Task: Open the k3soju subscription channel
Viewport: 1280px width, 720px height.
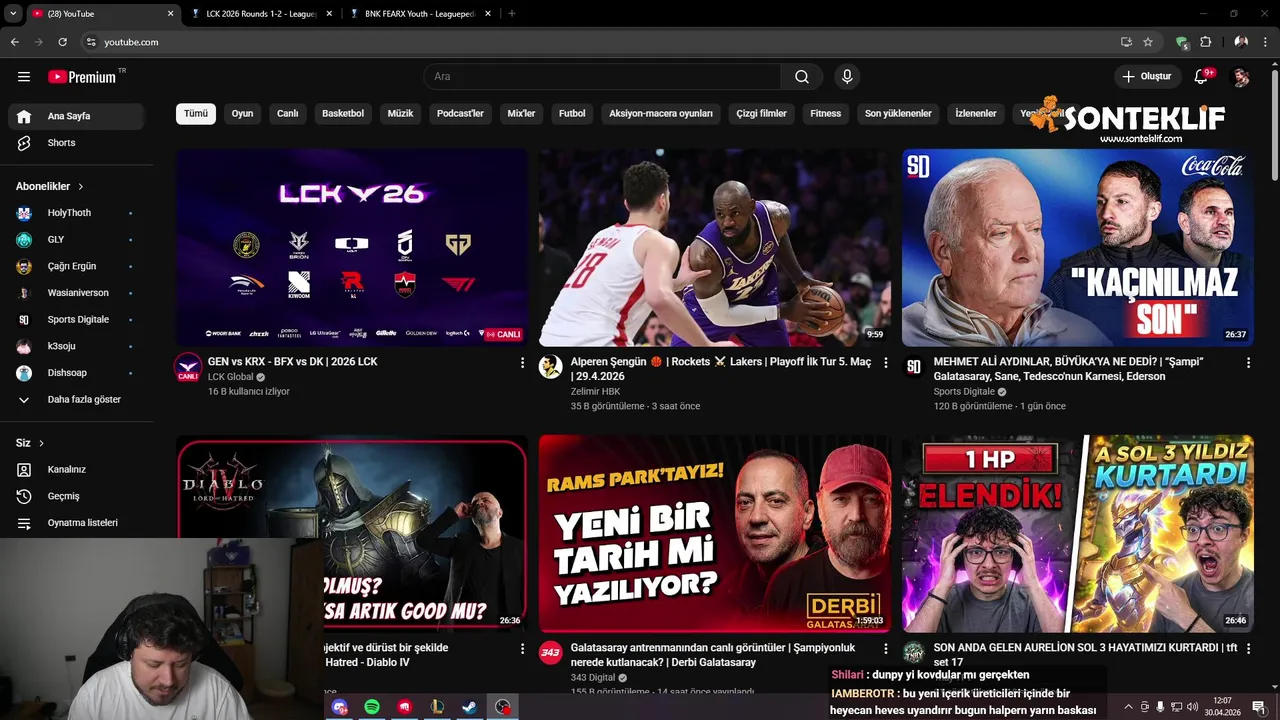Action: coord(76,346)
